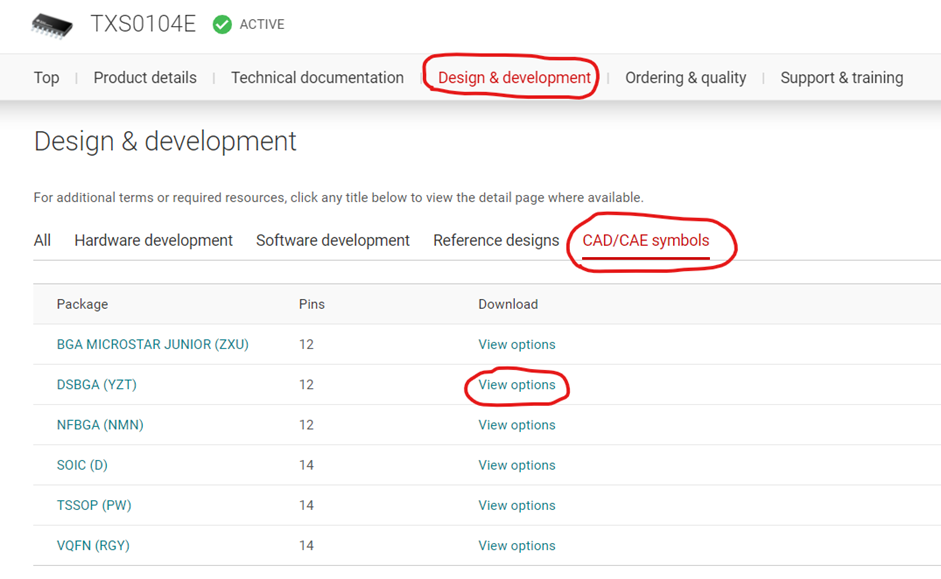Switch to Reference designs tab
This screenshot has width=941, height=579.
pyautogui.click(x=496, y=240)
